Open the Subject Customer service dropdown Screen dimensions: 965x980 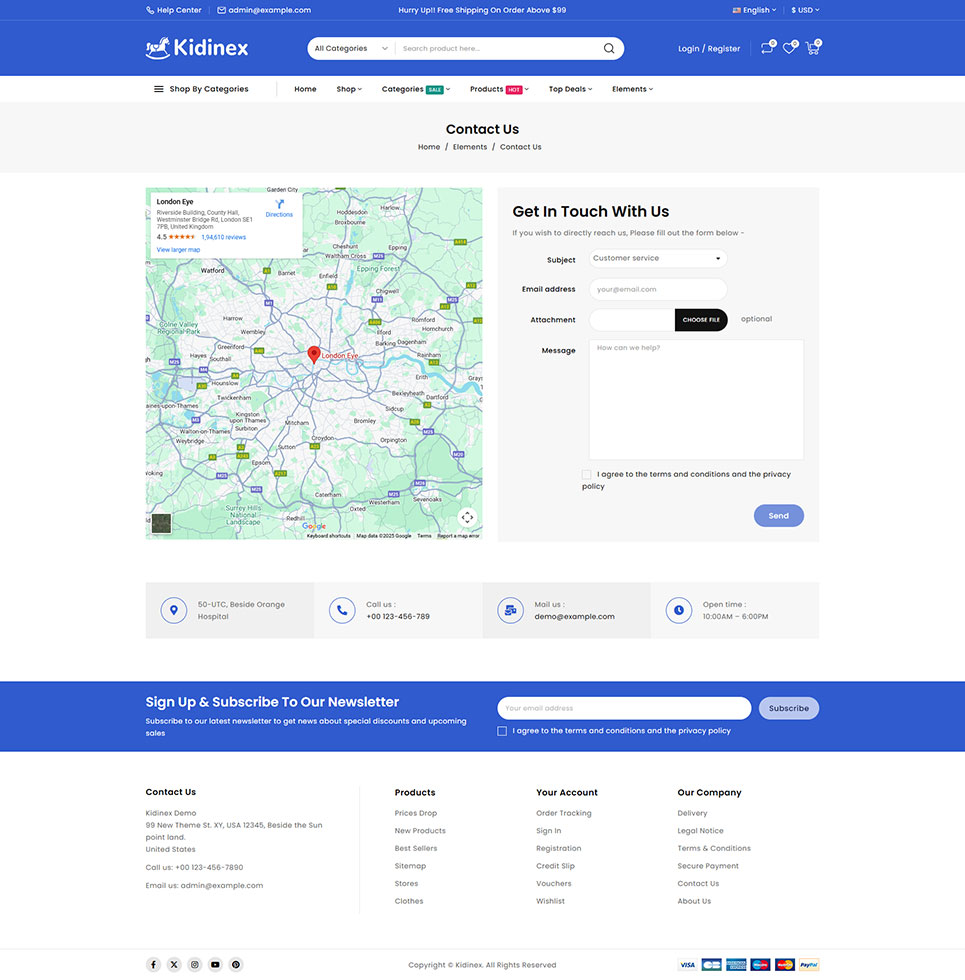(x=658, y=258)
